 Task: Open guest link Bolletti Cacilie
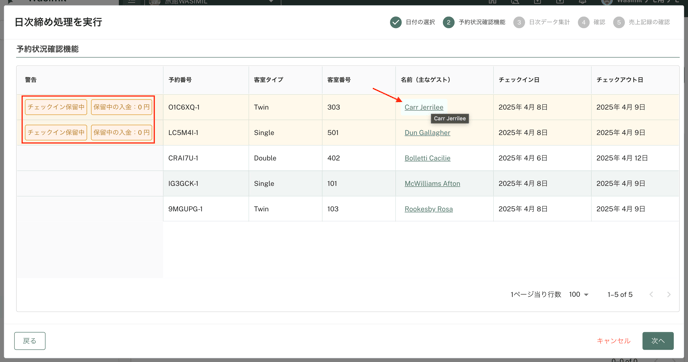tap(427, 158)
